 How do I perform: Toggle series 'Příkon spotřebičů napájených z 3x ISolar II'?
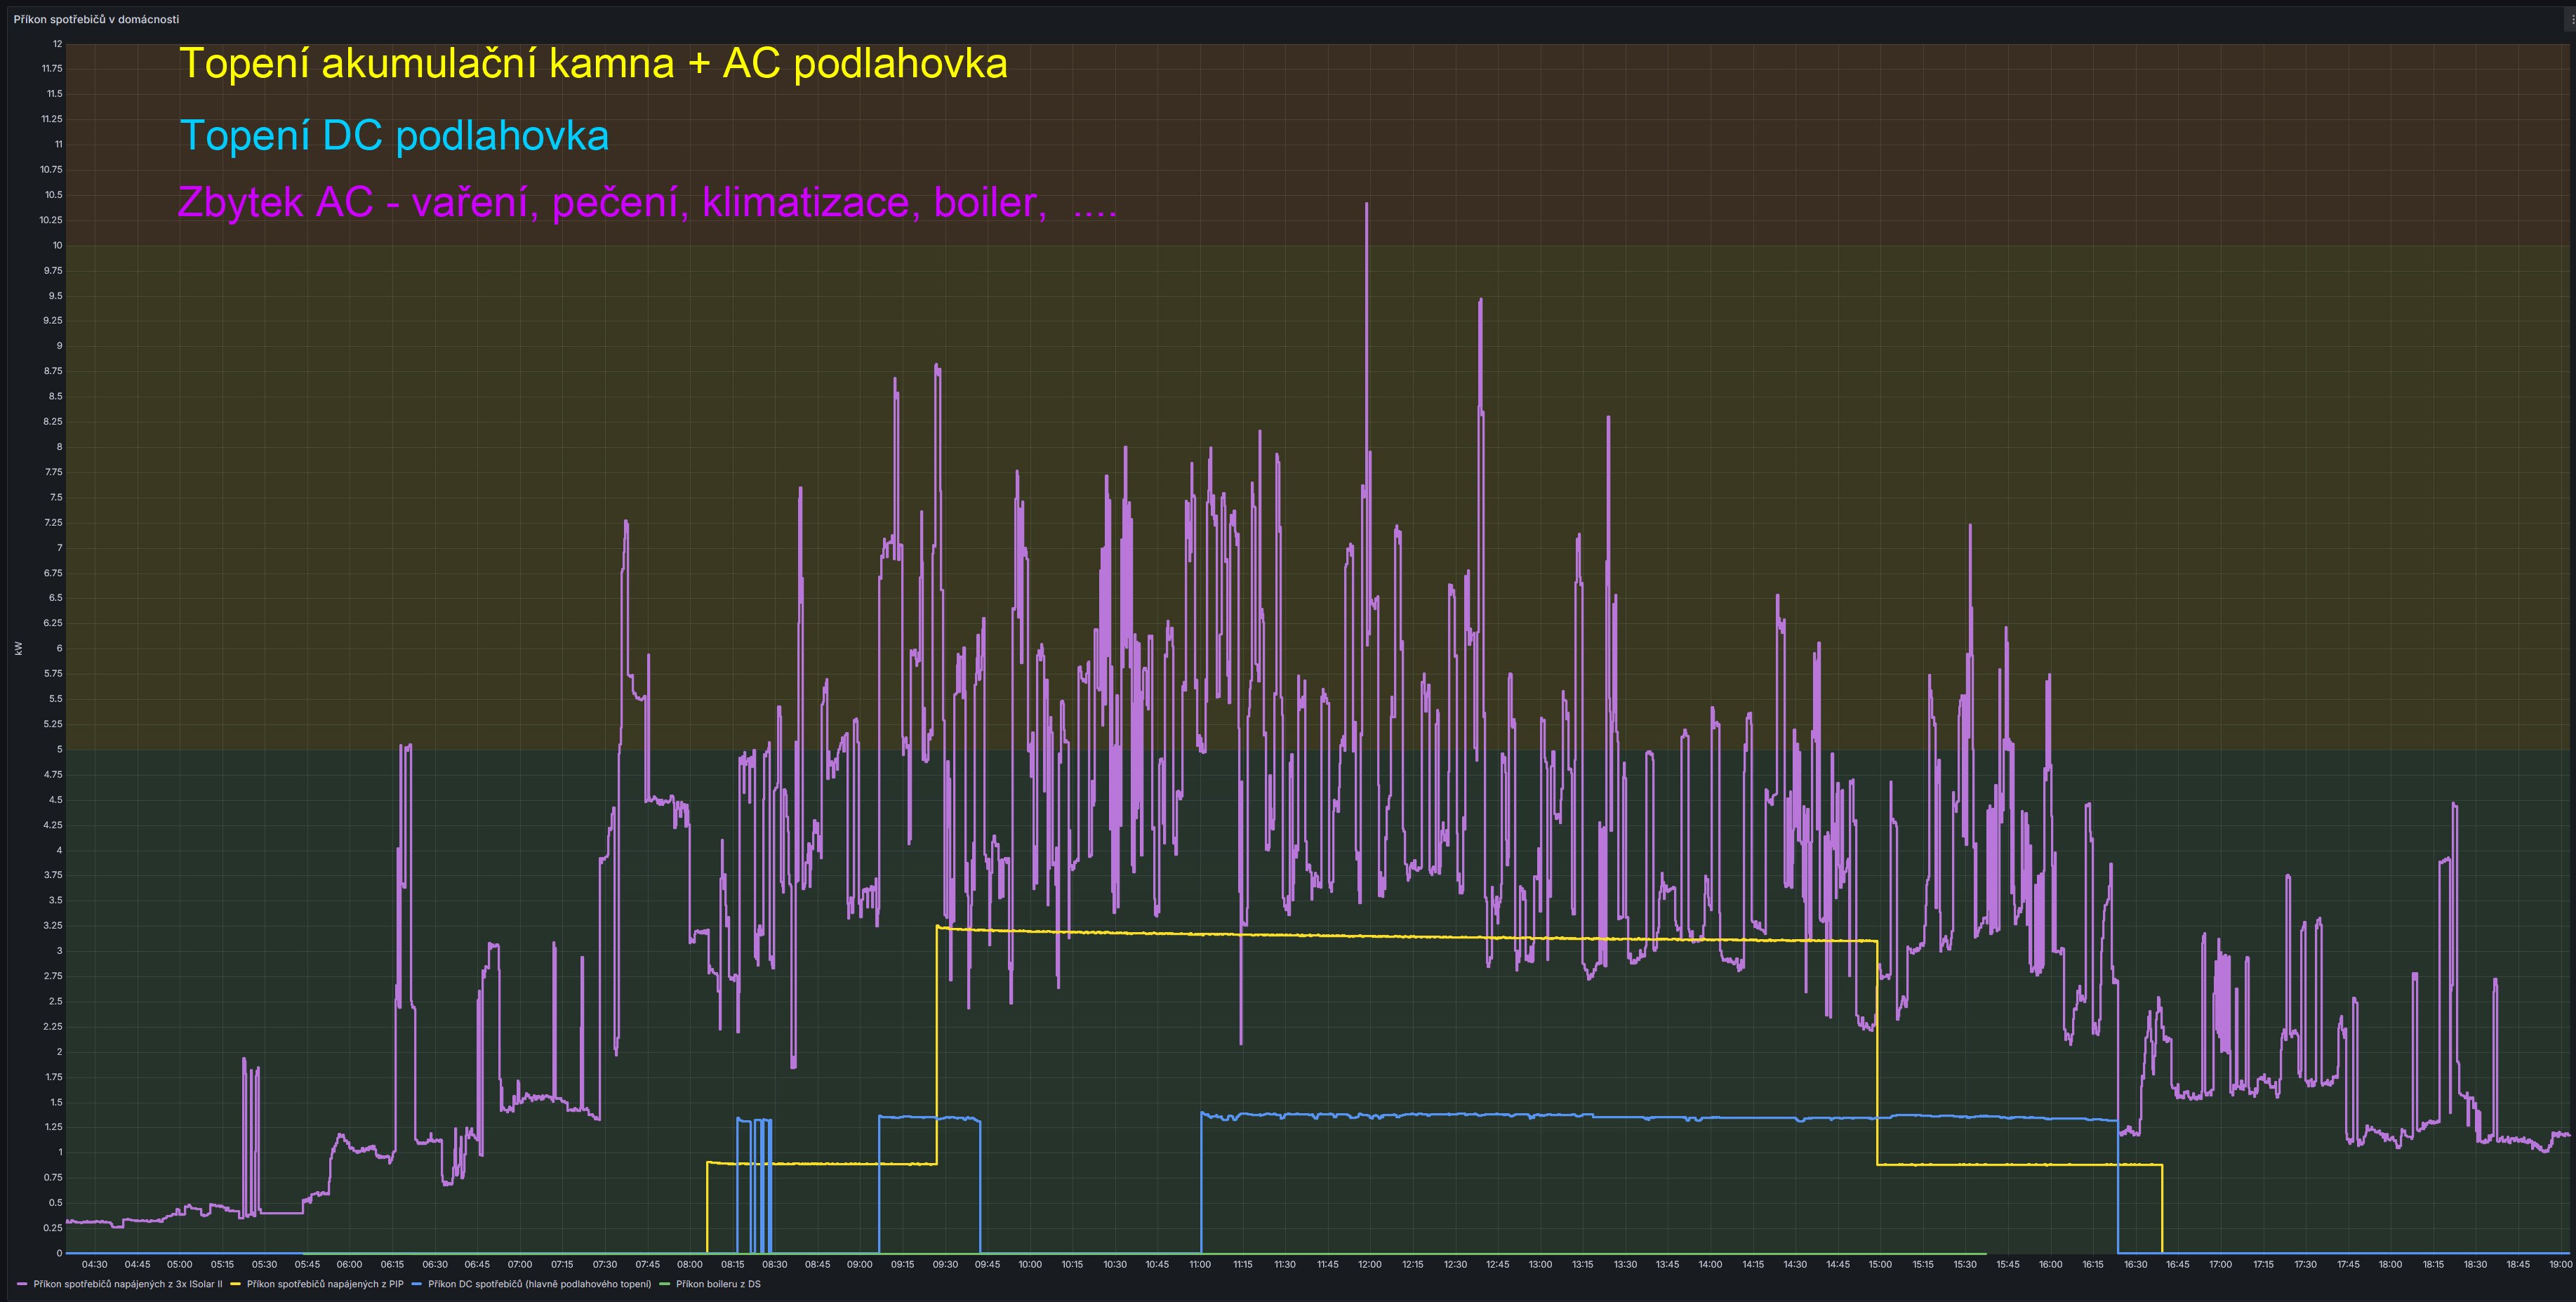(128, 1284)
